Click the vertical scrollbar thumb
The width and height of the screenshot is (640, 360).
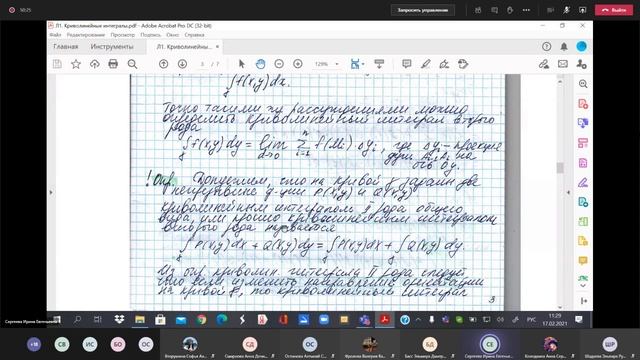[x=560, y=167]
